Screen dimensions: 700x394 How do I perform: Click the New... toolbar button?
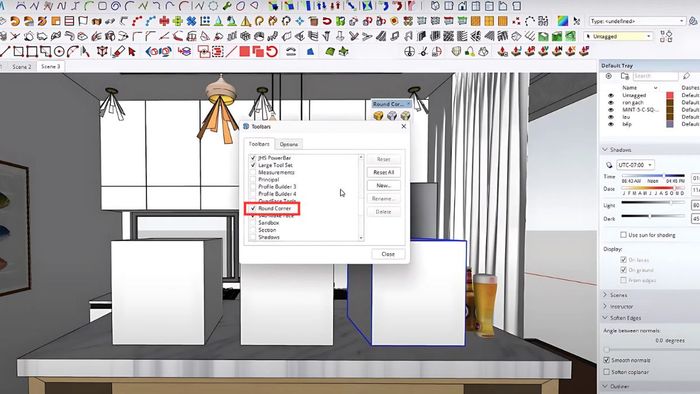[x=383, y=185]
